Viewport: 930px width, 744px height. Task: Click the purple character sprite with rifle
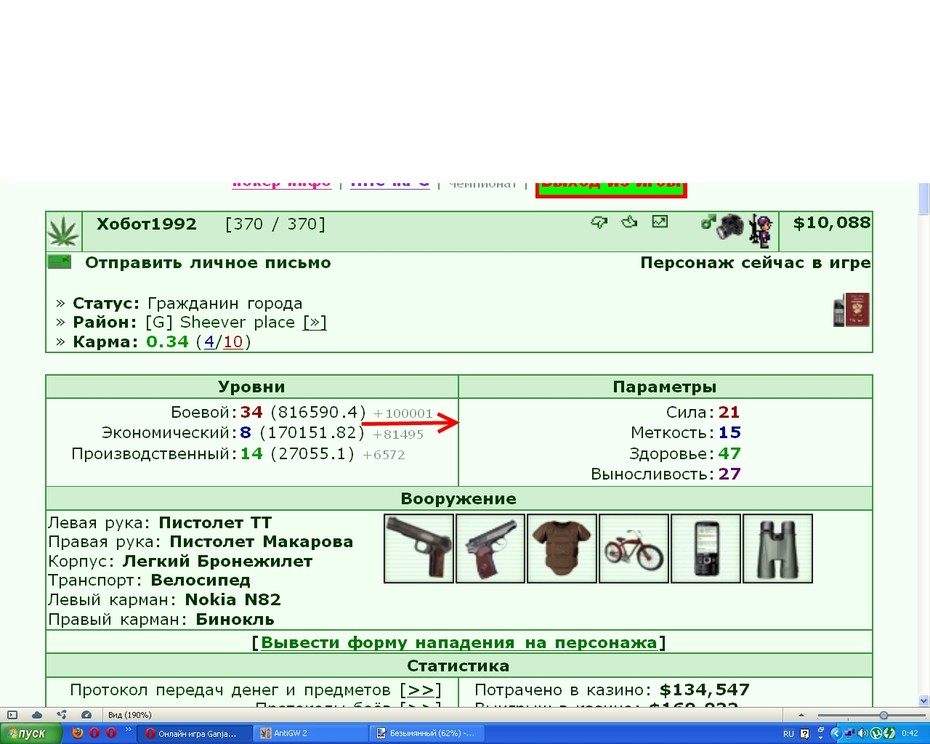pyautogui.click(x=761, y=231)
